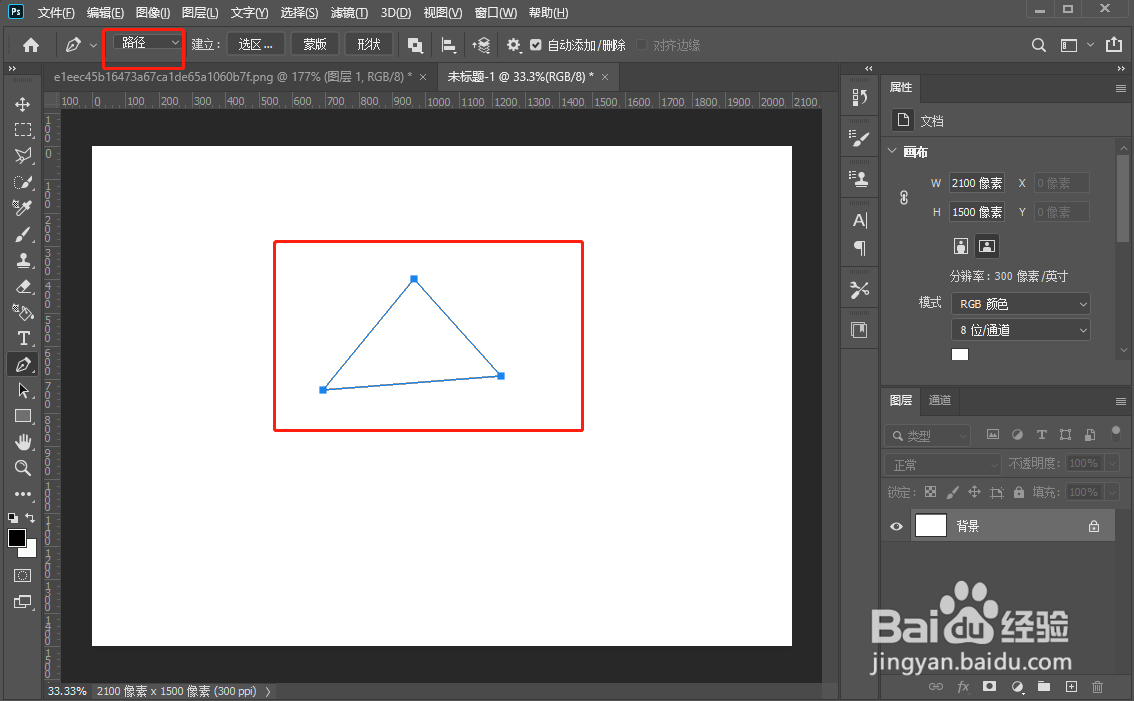Click the Share icon

[x=1114, y=45]
